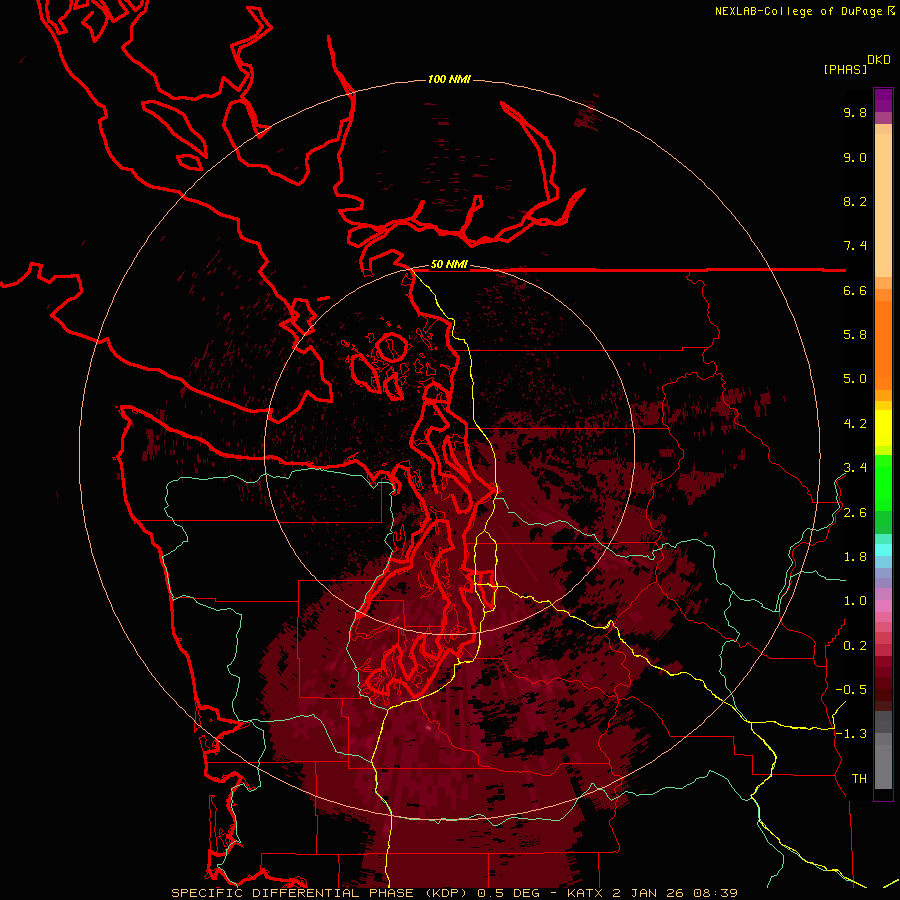Click the 50 NMI range ring label

pos(449,265)
